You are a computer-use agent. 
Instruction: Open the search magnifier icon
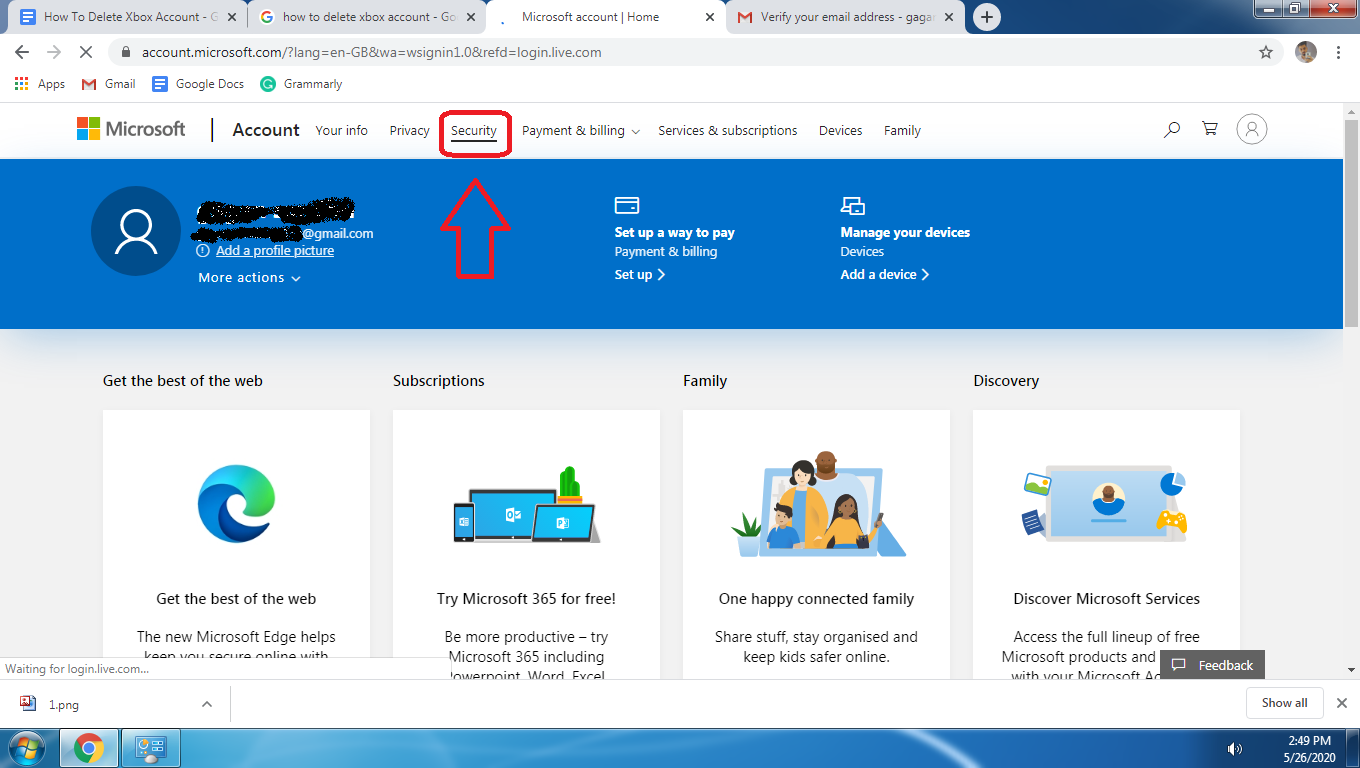coord(1172,129)
